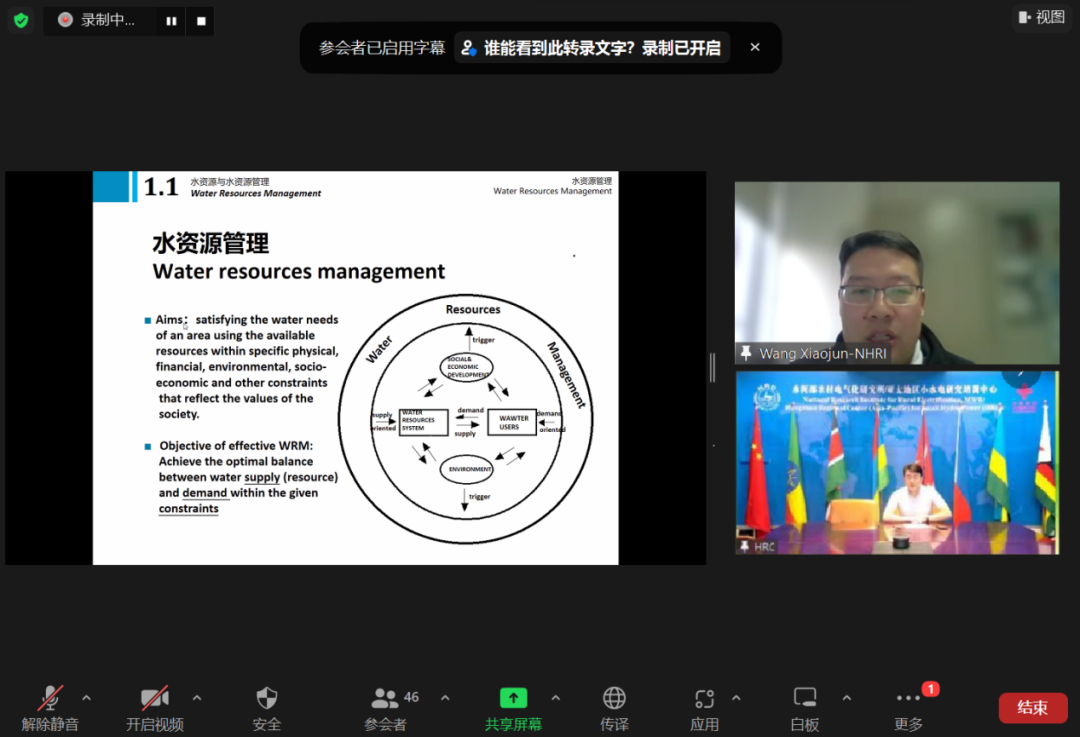
Task: Click the red End meeting button
Action: pos(1032,707)
